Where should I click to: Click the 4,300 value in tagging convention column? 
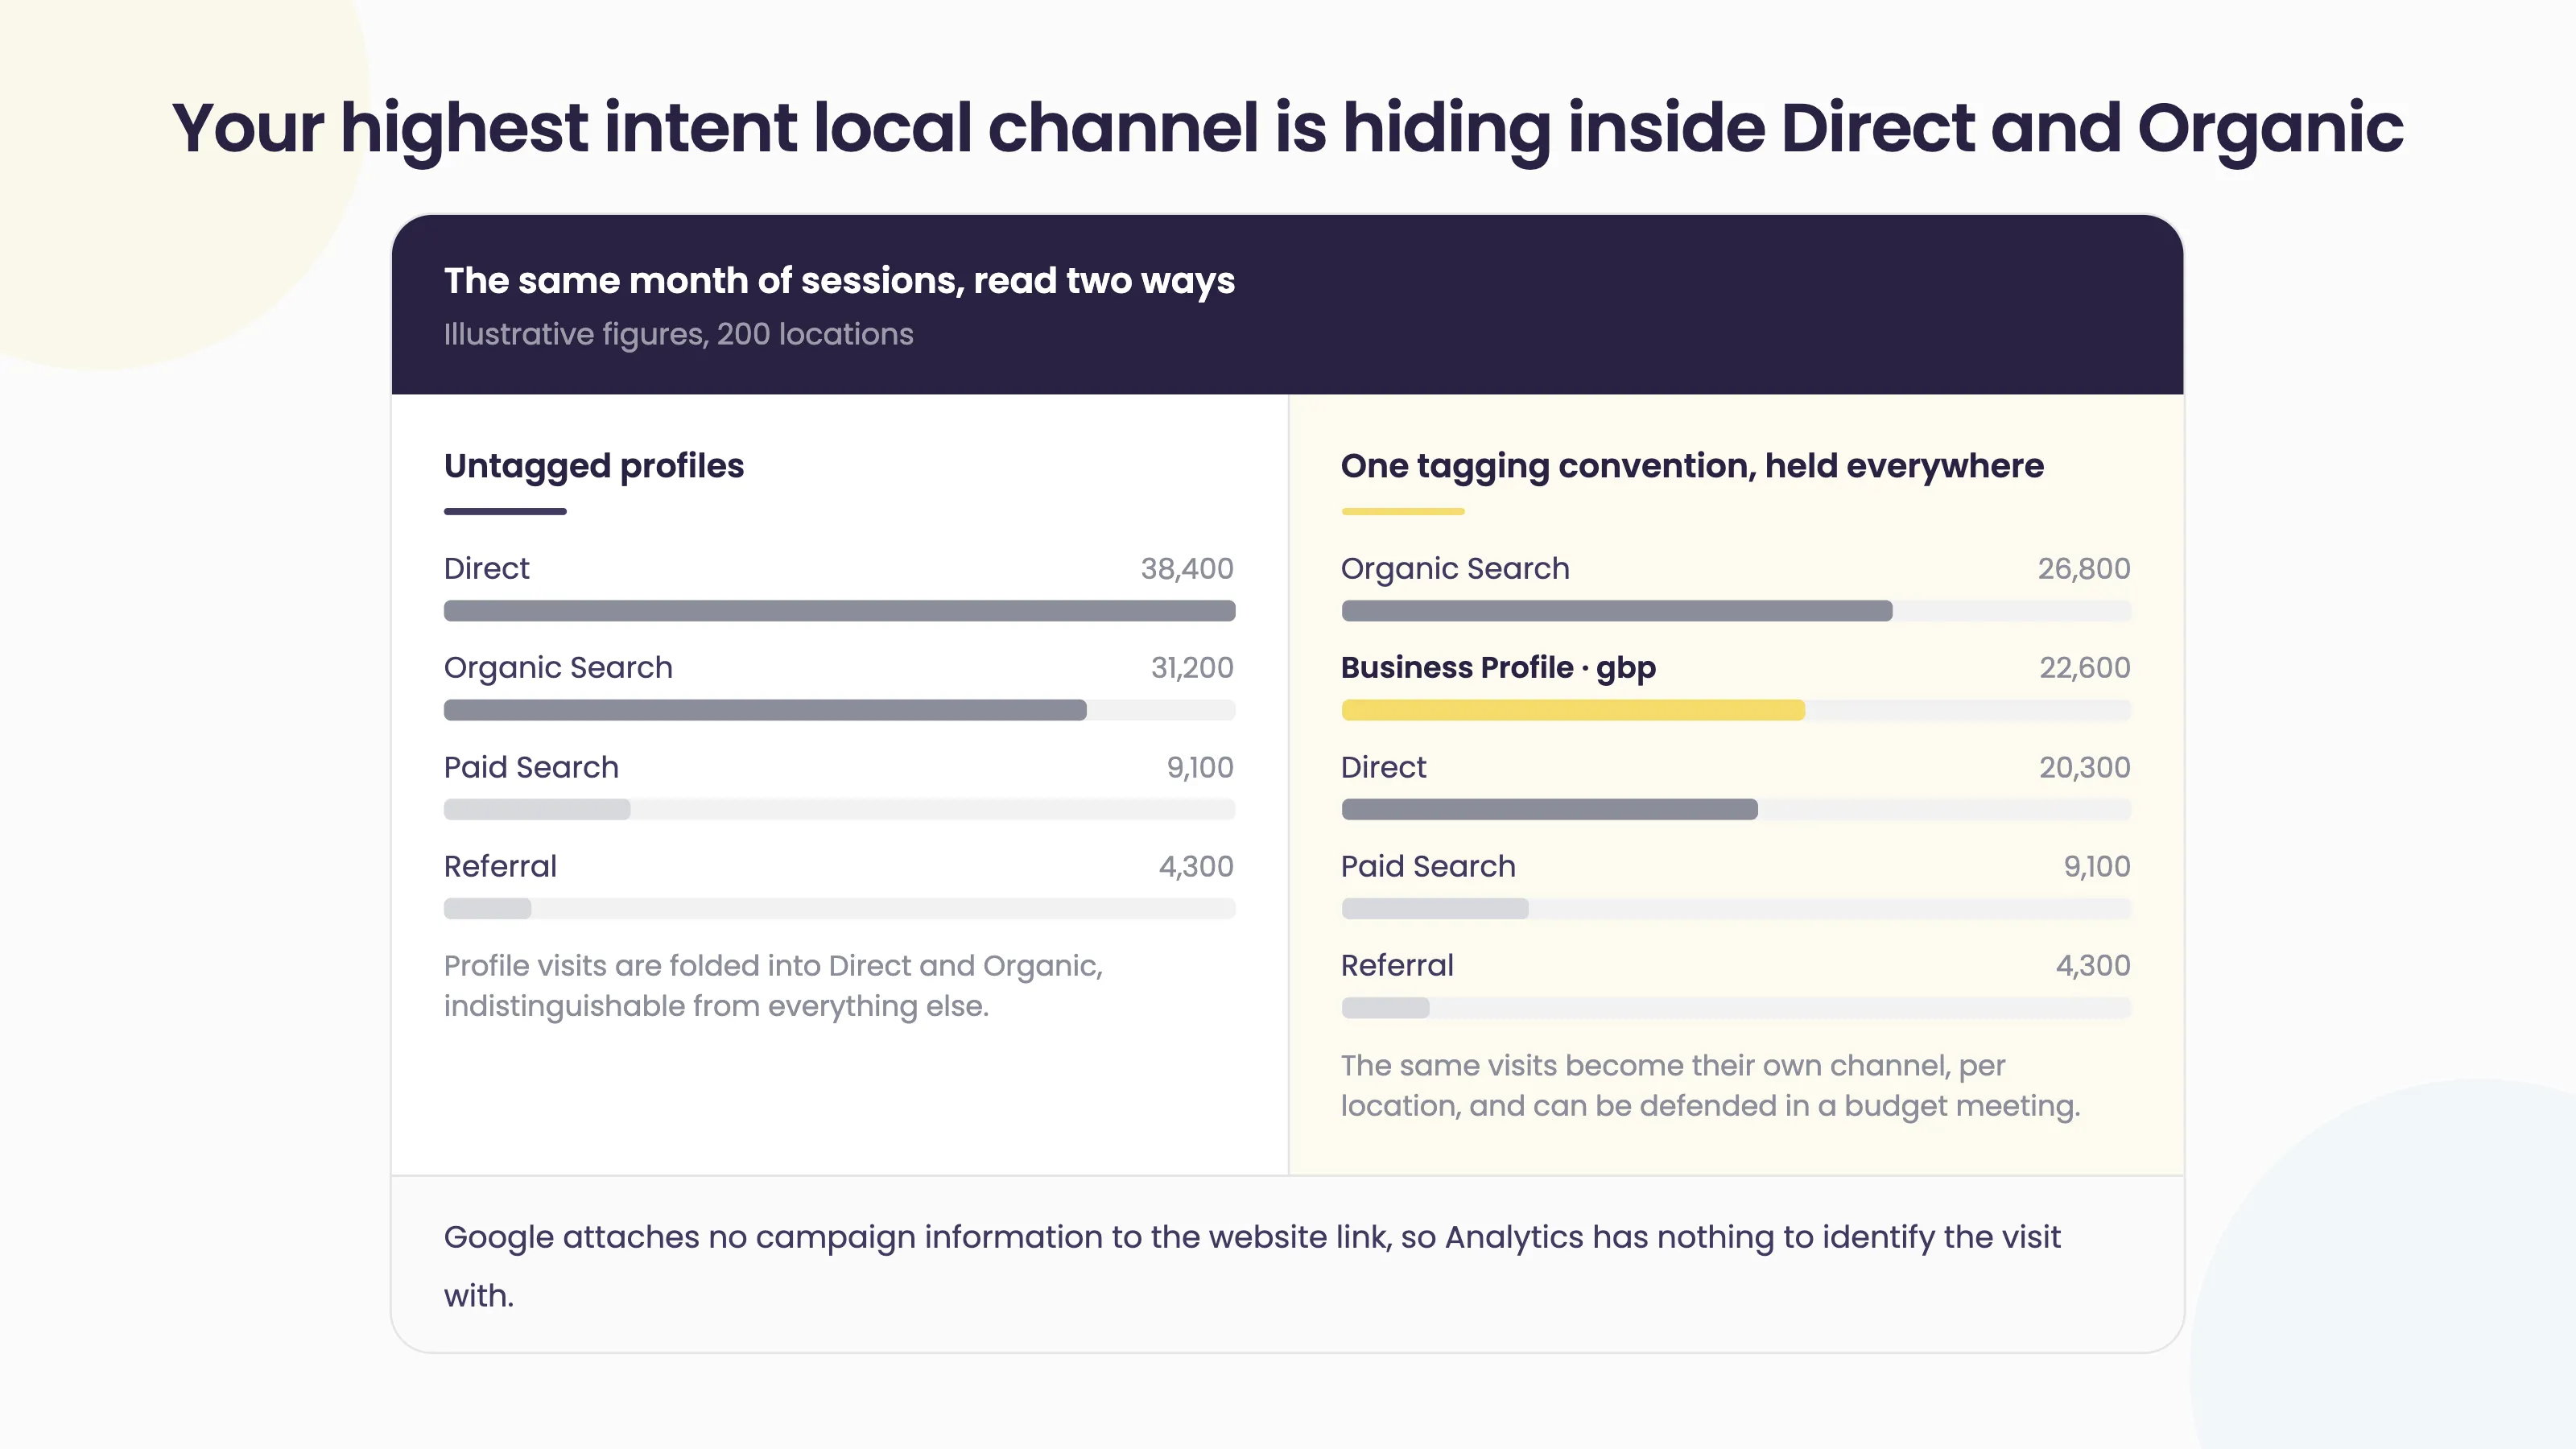tap(2093, 965)
